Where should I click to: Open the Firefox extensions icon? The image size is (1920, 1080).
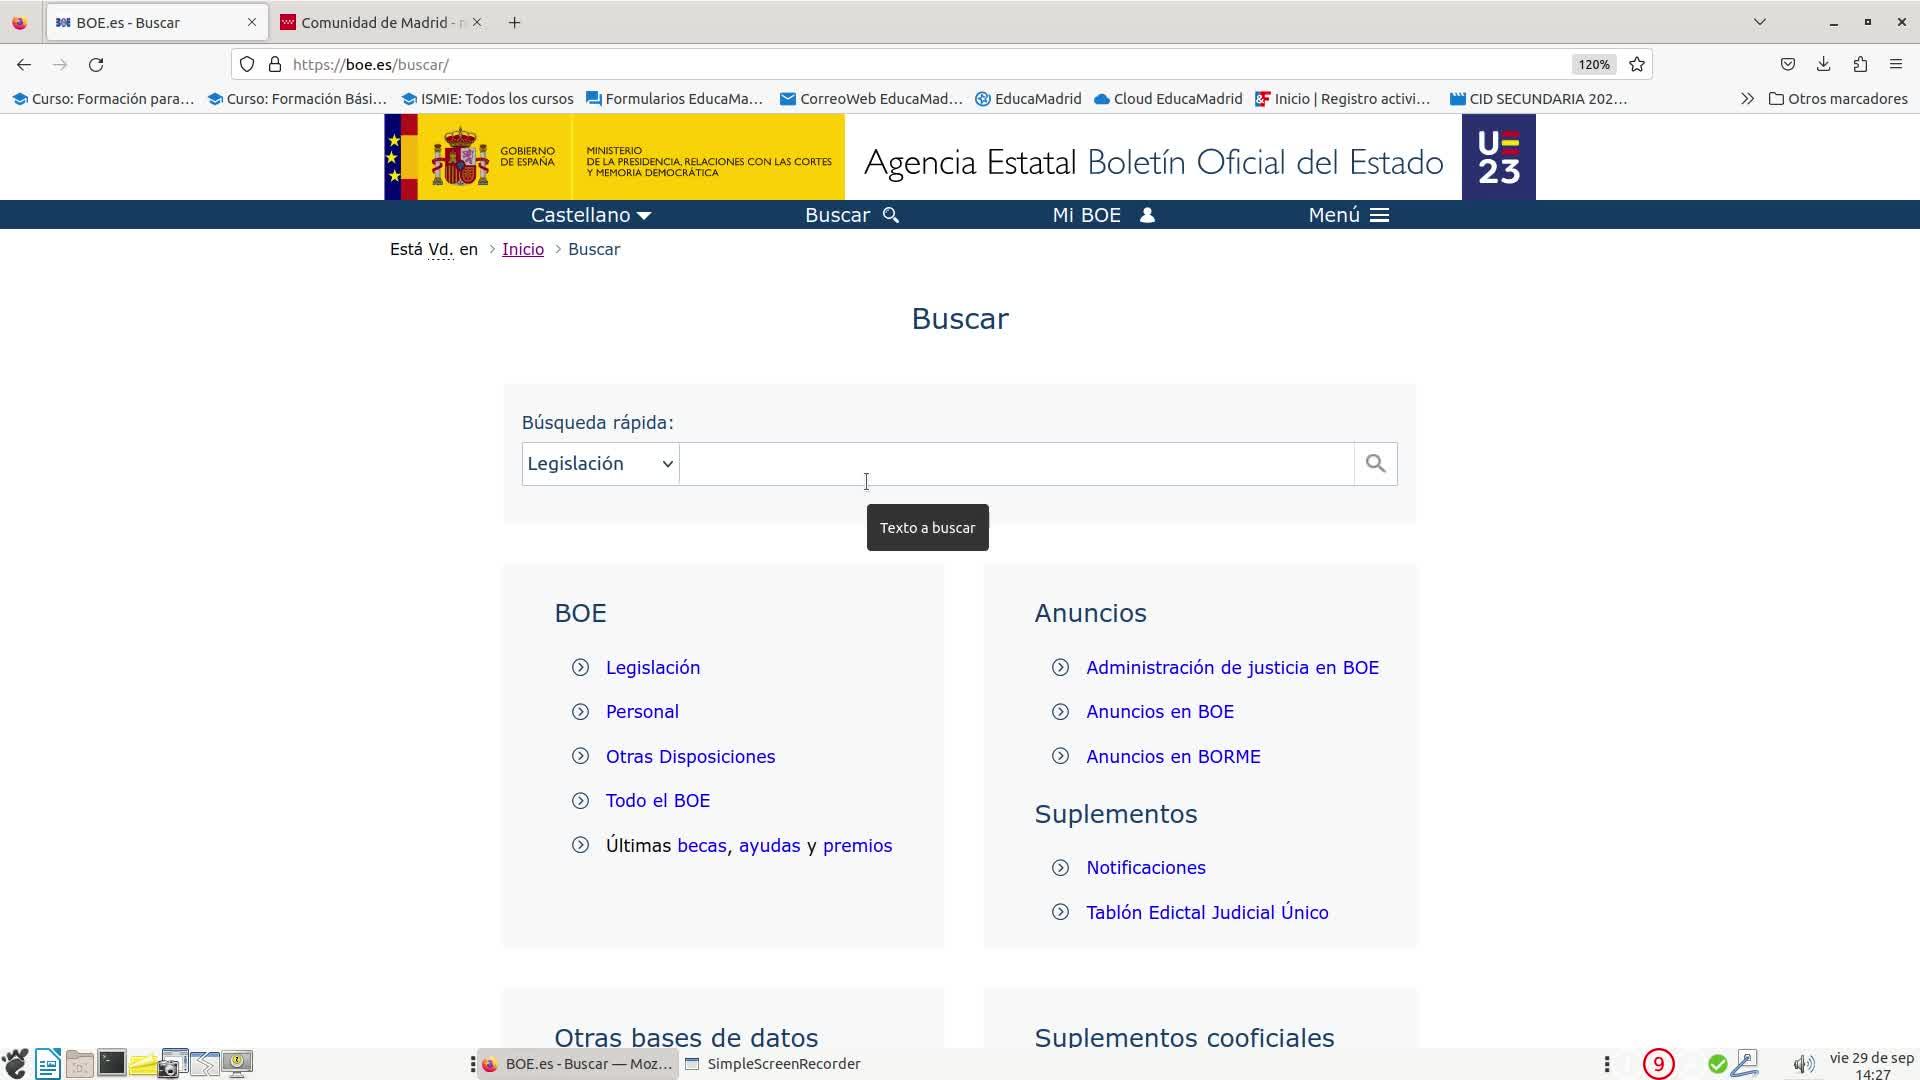[x=1859, y=65]
